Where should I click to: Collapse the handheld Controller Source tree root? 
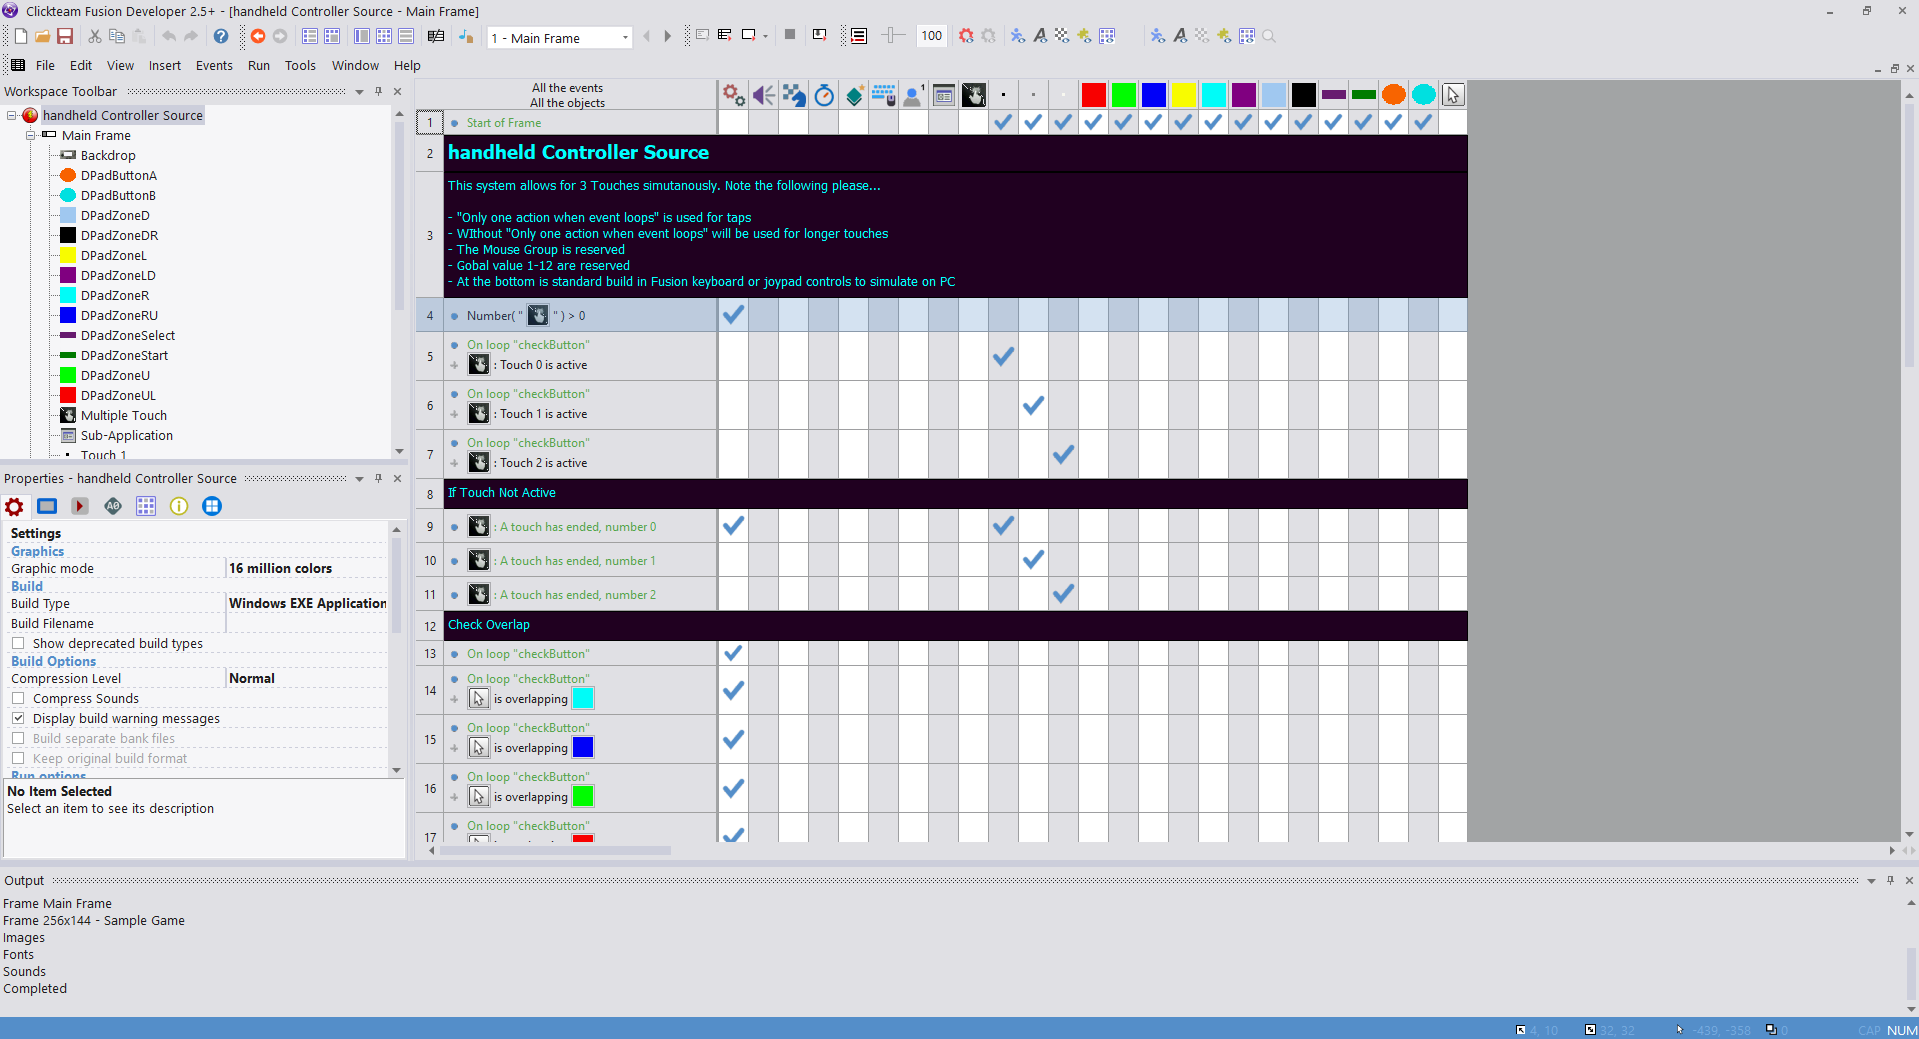pos(12,115)
